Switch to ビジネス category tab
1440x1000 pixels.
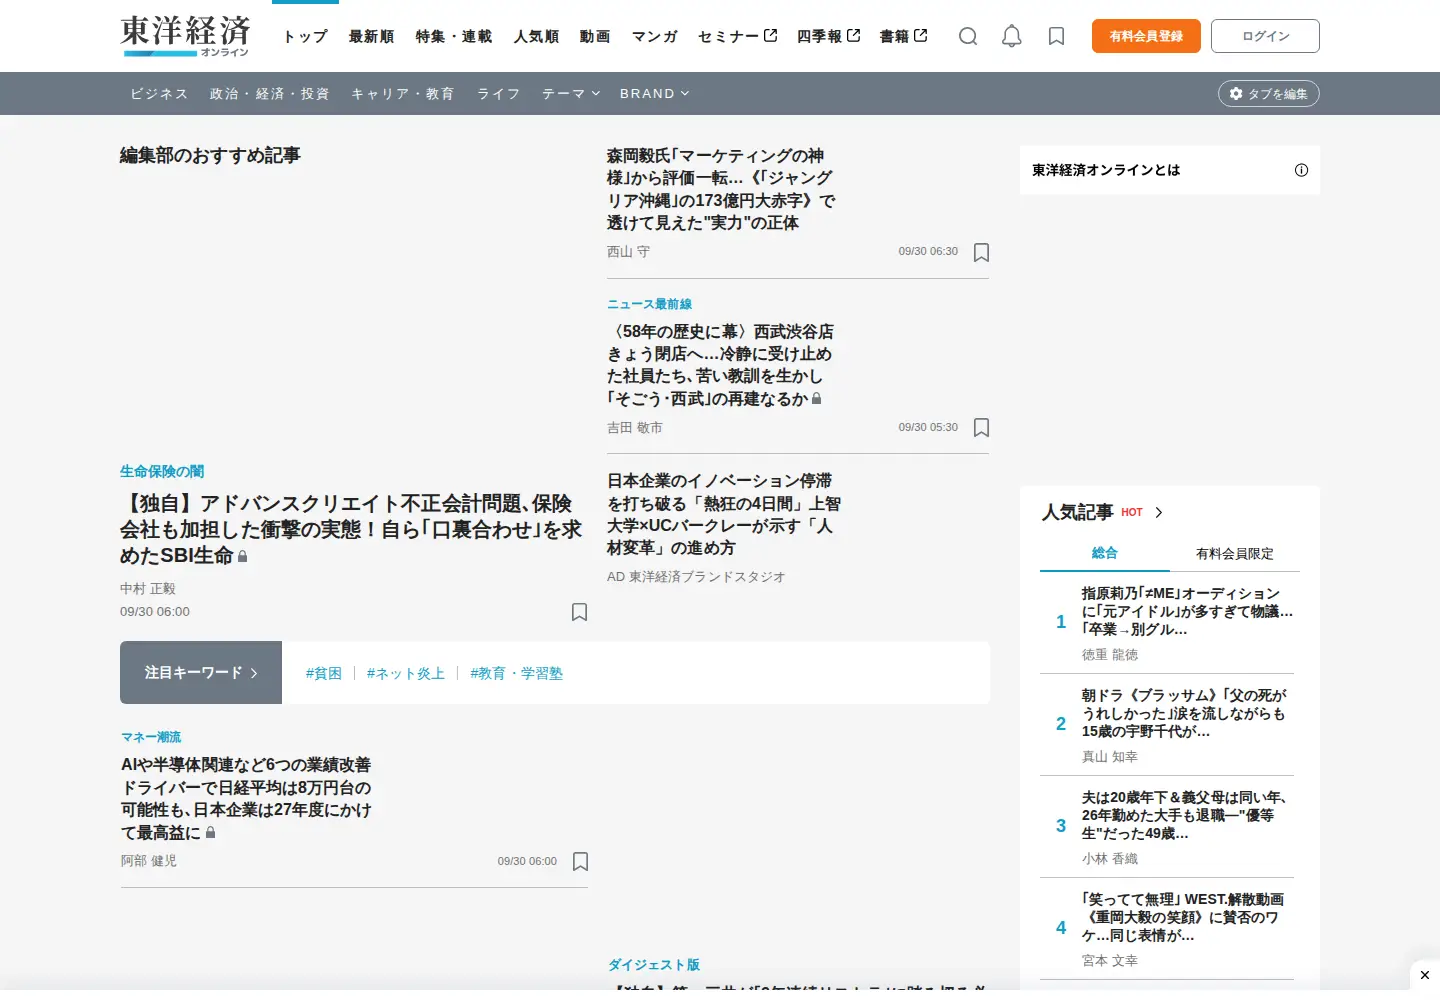(x=159, y=94)
